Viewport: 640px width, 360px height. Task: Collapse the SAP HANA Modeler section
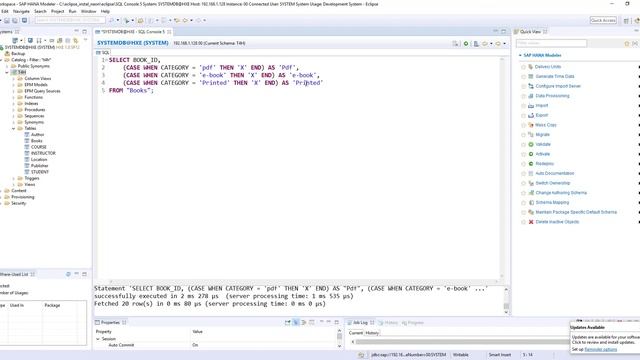coord(520,55)
